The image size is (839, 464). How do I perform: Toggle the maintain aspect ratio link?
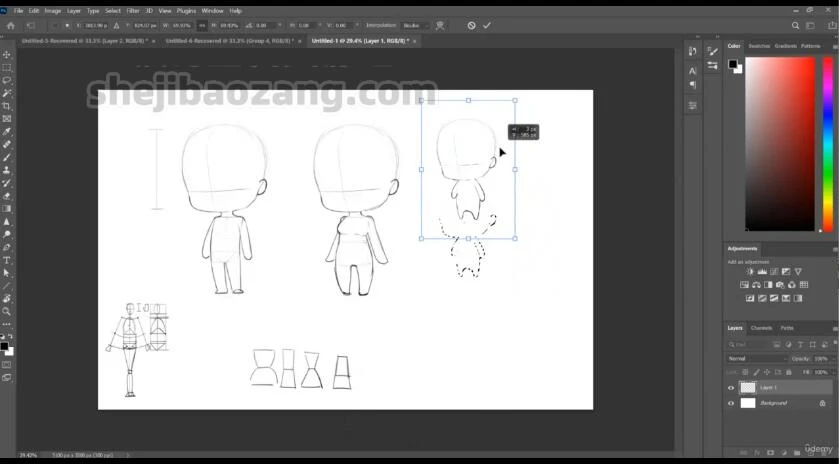[204, 25]
